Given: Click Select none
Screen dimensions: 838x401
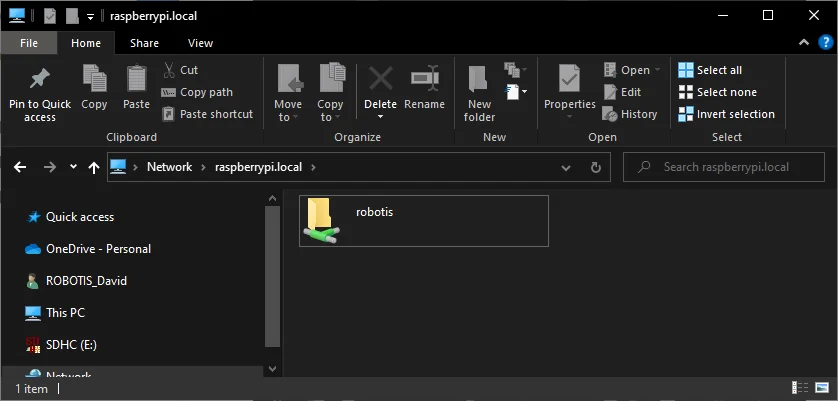Looking at the screenshot, I should click(x=718, y=92).
